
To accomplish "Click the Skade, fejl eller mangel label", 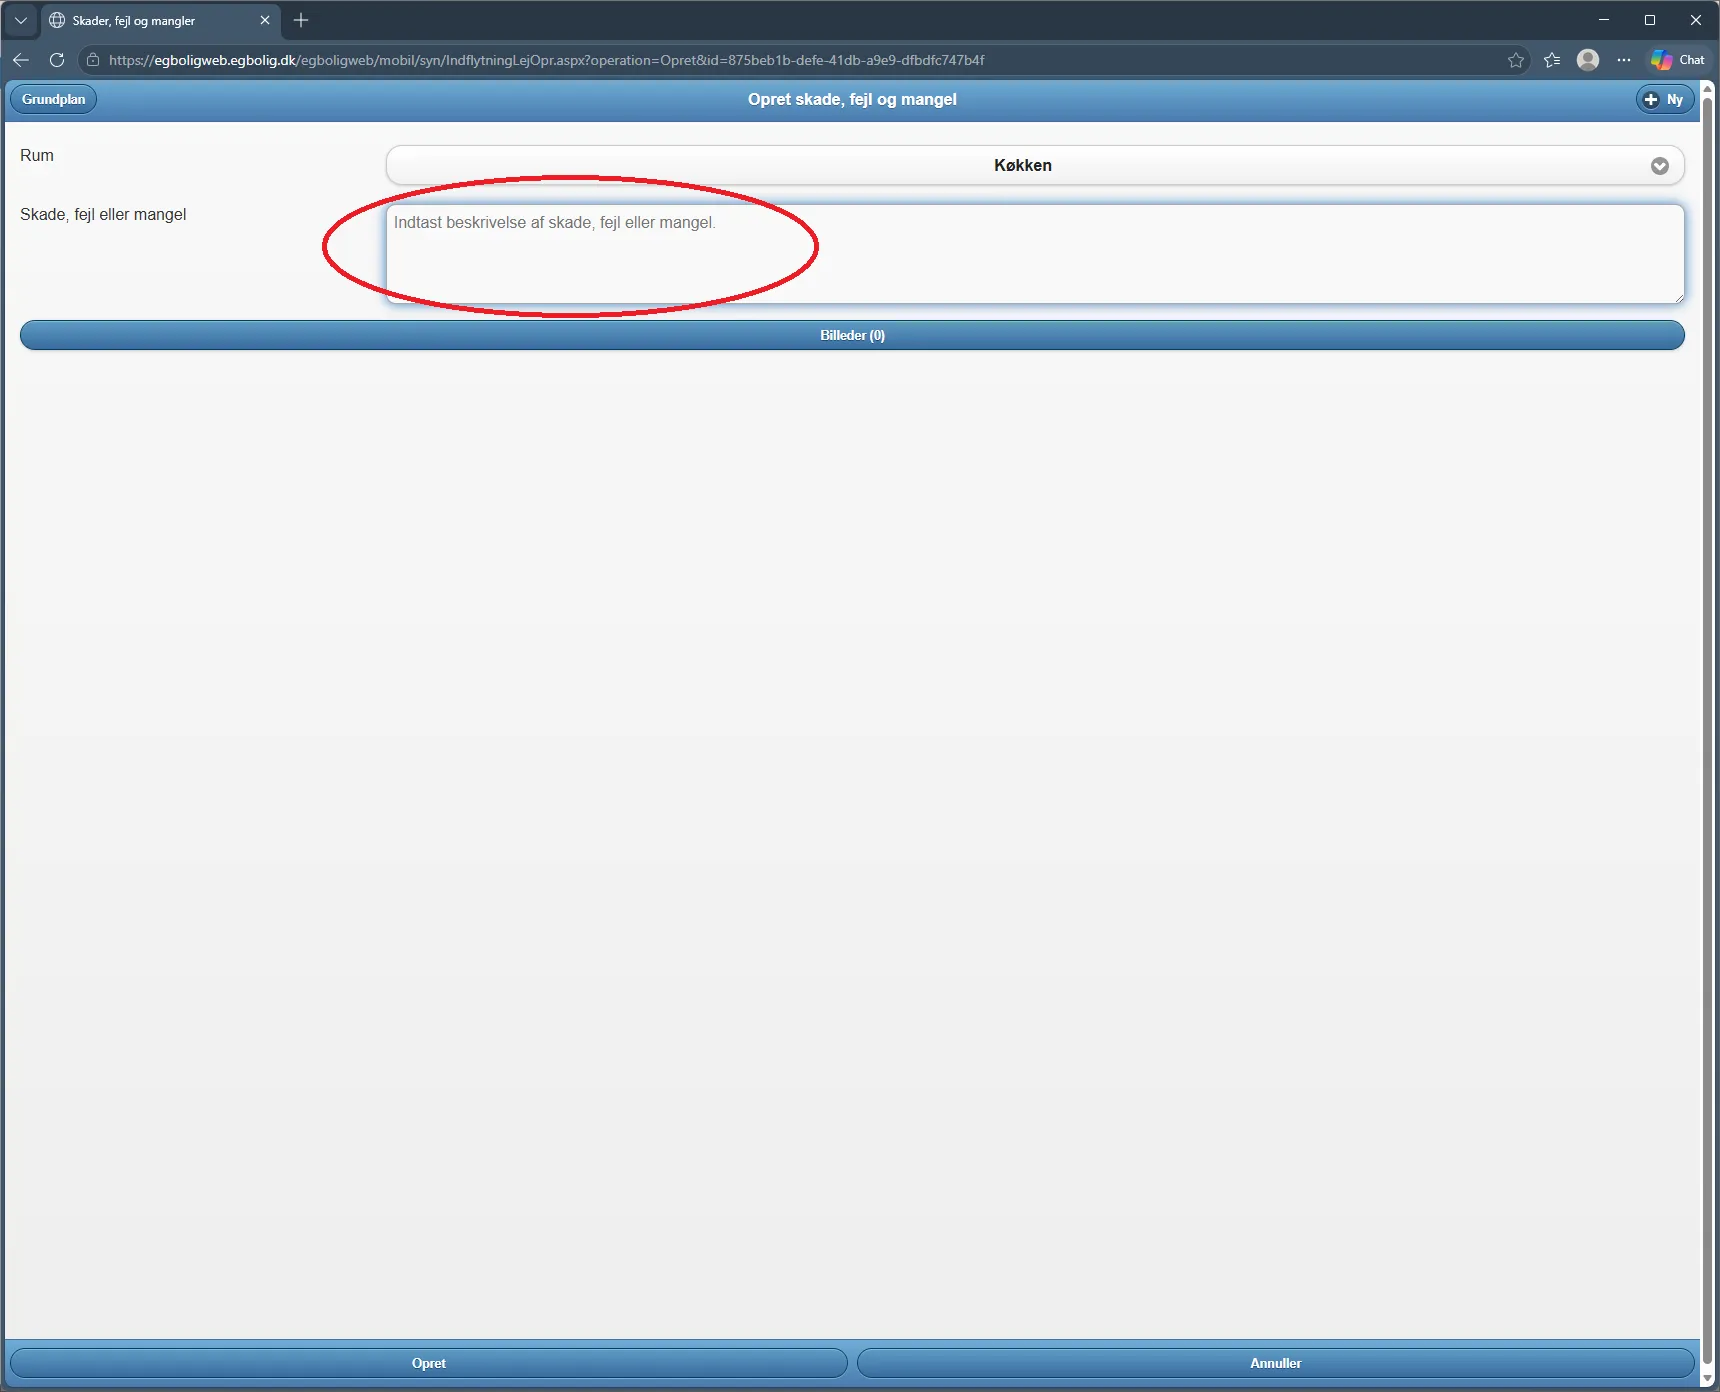I will coord(103,214).
